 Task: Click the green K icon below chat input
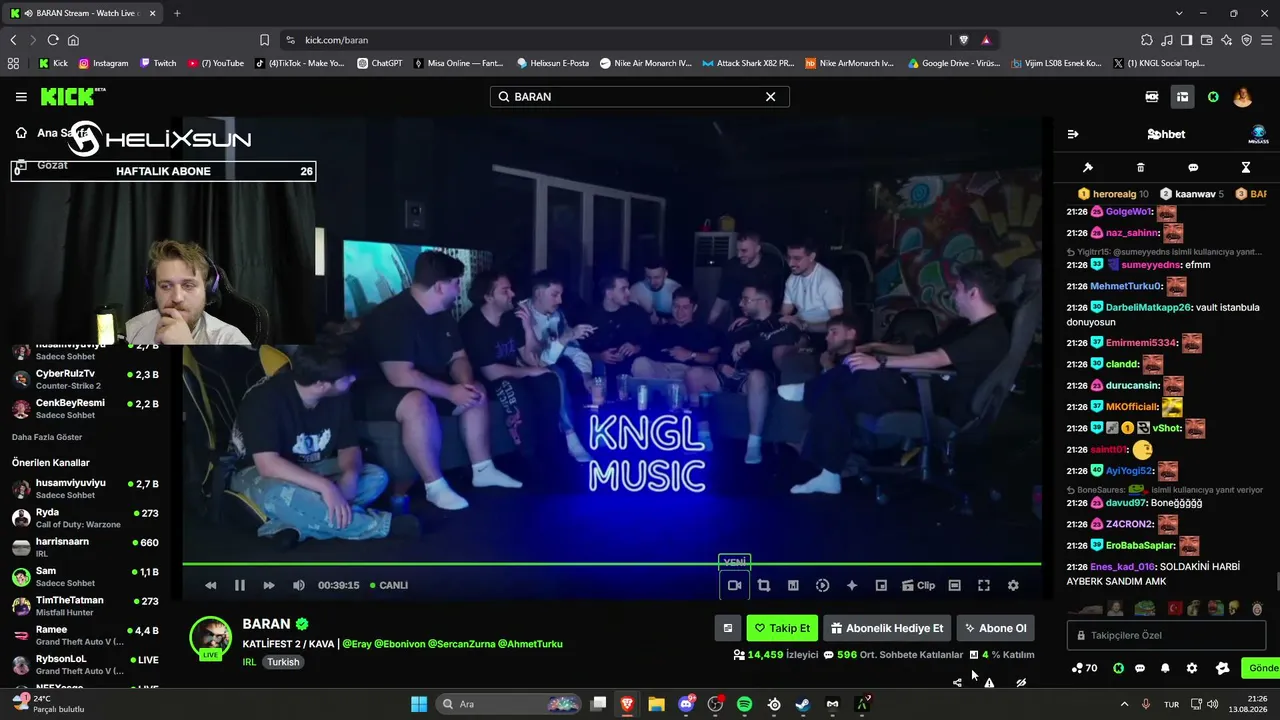[x=1118, y=668]
